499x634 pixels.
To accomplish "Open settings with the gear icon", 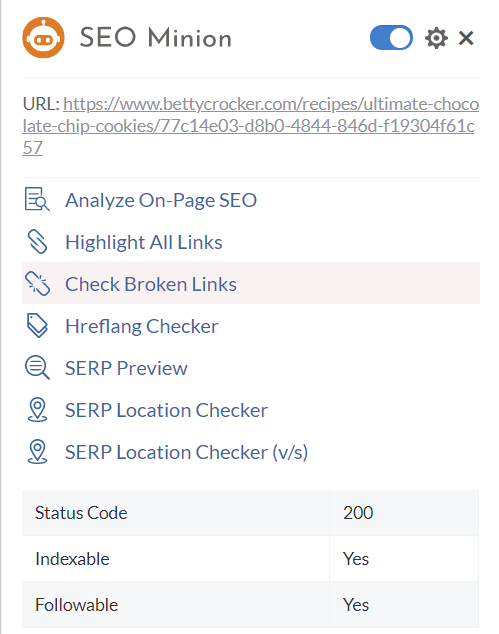I will pyautogui.click(x=436, y=38).
